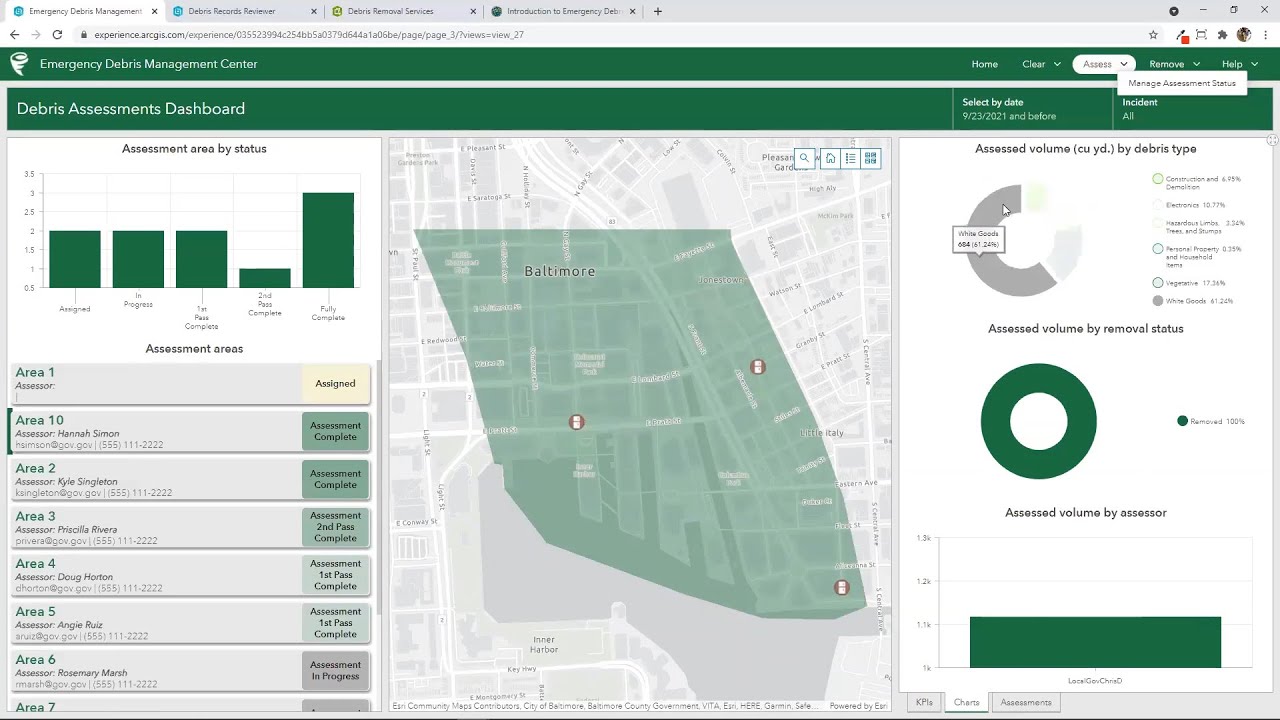
Task: Toggle Hazardous Limbs, Trees, and Stumps legend entry
Action: pyautogui.click(x=1198, y=227)
